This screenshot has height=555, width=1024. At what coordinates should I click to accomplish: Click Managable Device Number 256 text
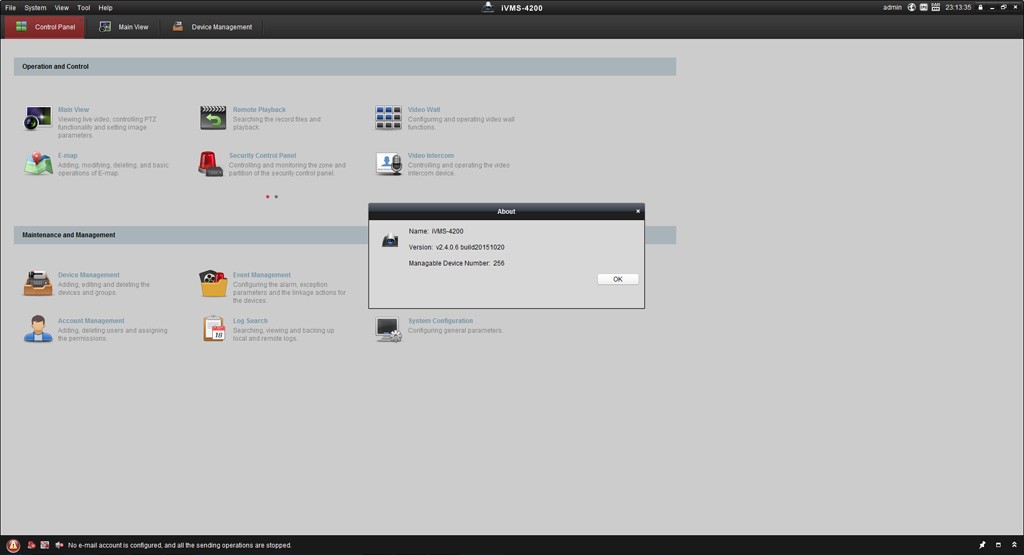[456, 263]
